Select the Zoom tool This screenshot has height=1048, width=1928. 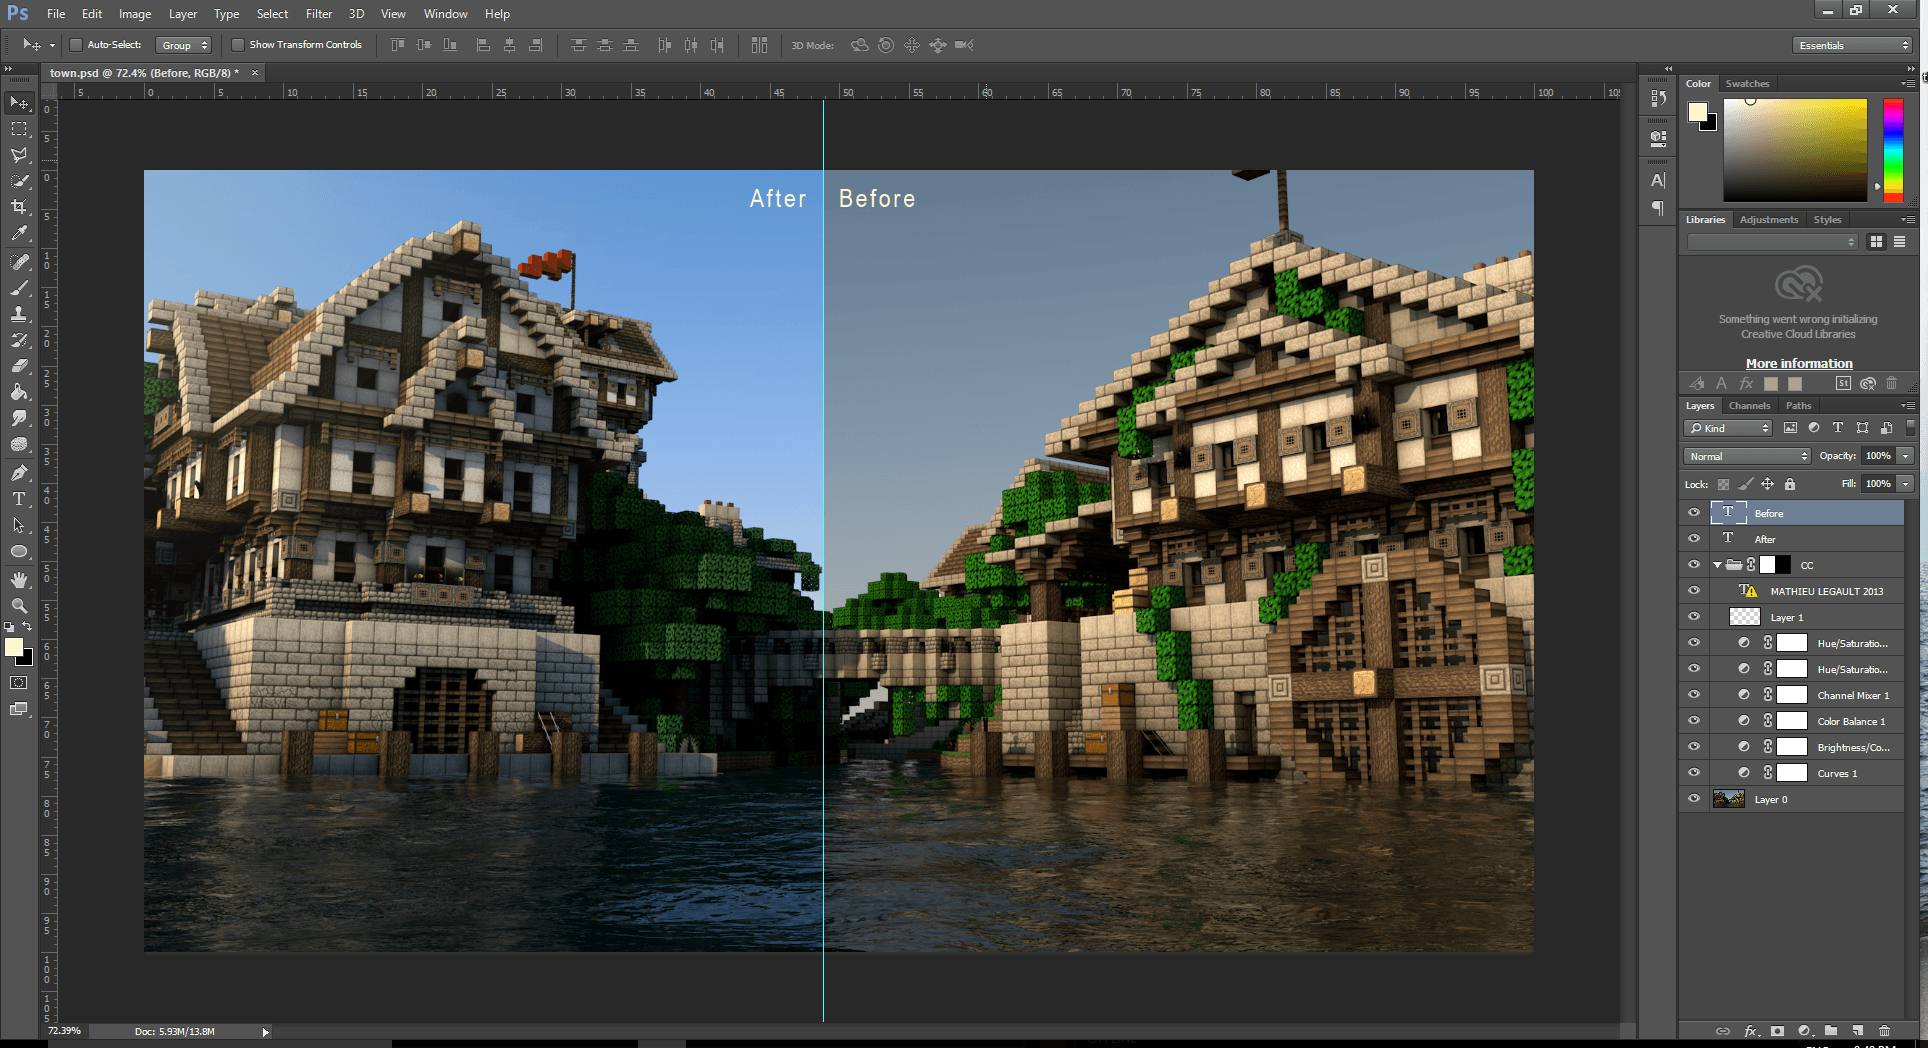pyautogui.click(x=19, y=606)
